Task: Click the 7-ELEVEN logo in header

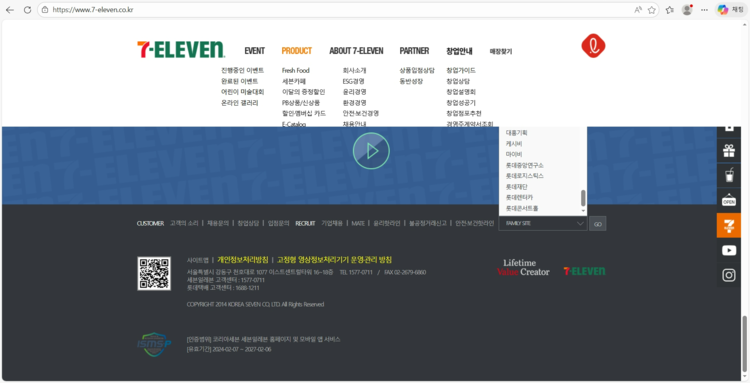Action: click(x=181, y=50)
